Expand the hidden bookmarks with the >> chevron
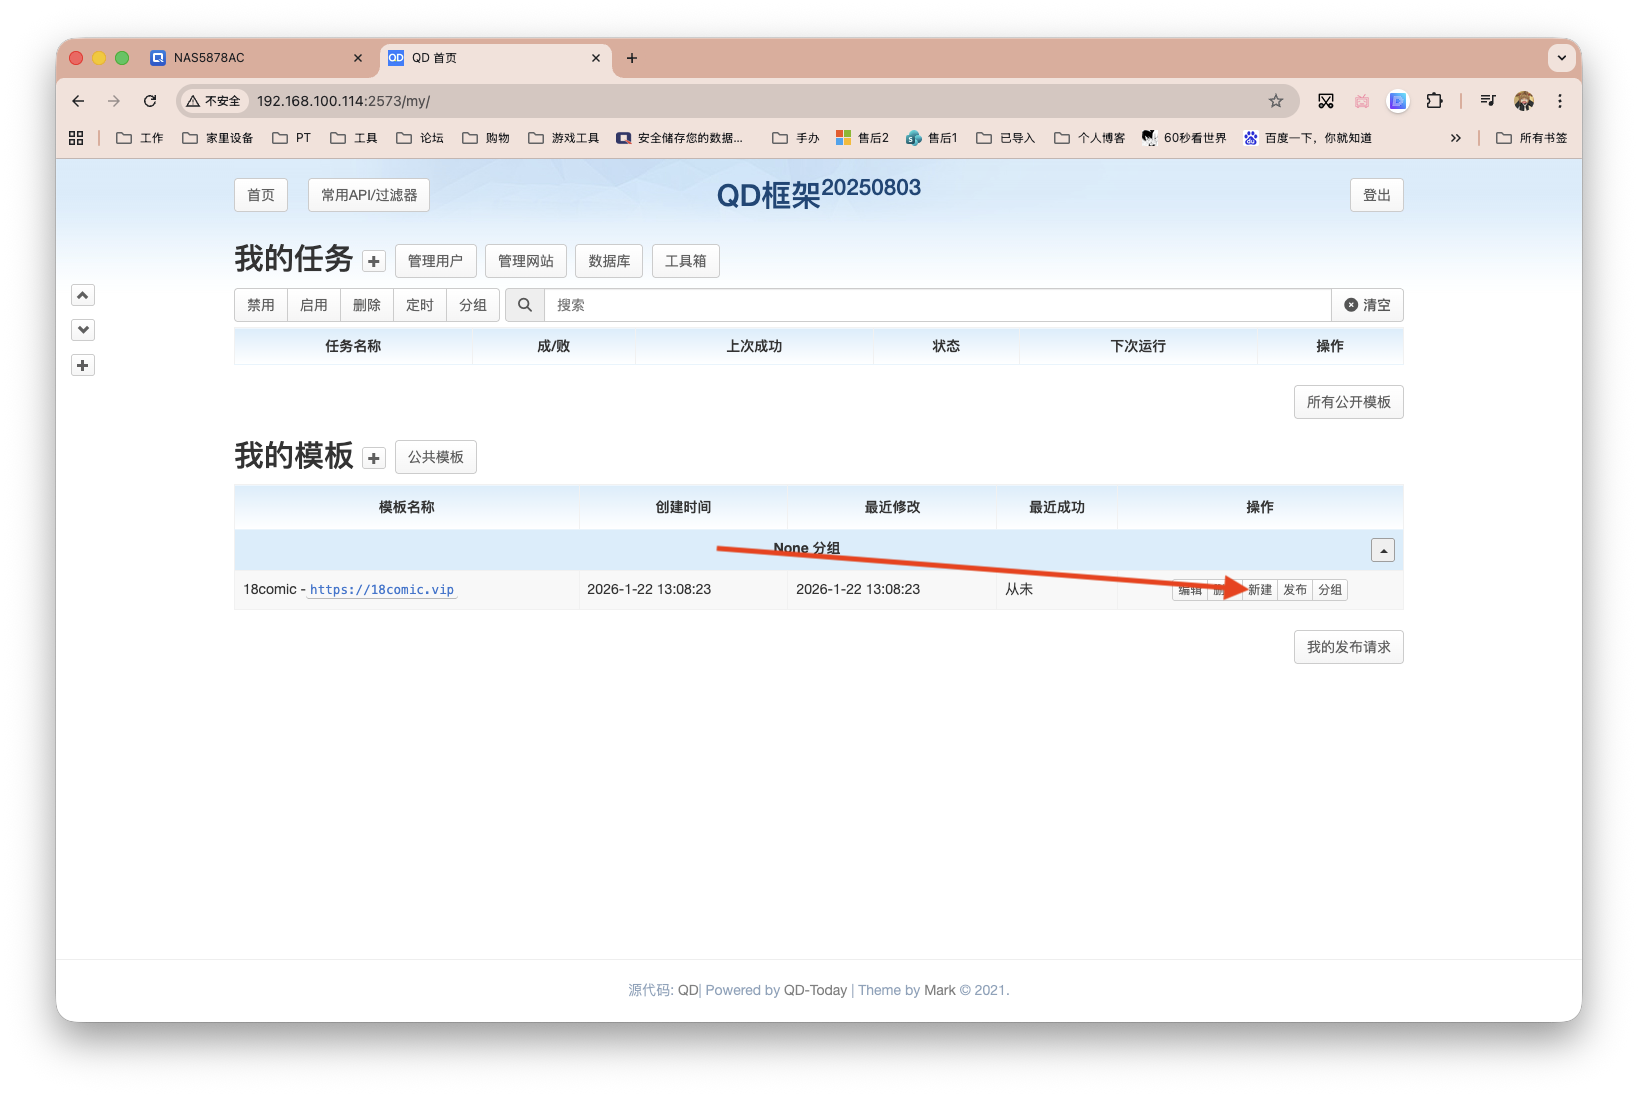Image resolution: width=1638 pixels, height=1096 pixels. tap(1456, 138)
